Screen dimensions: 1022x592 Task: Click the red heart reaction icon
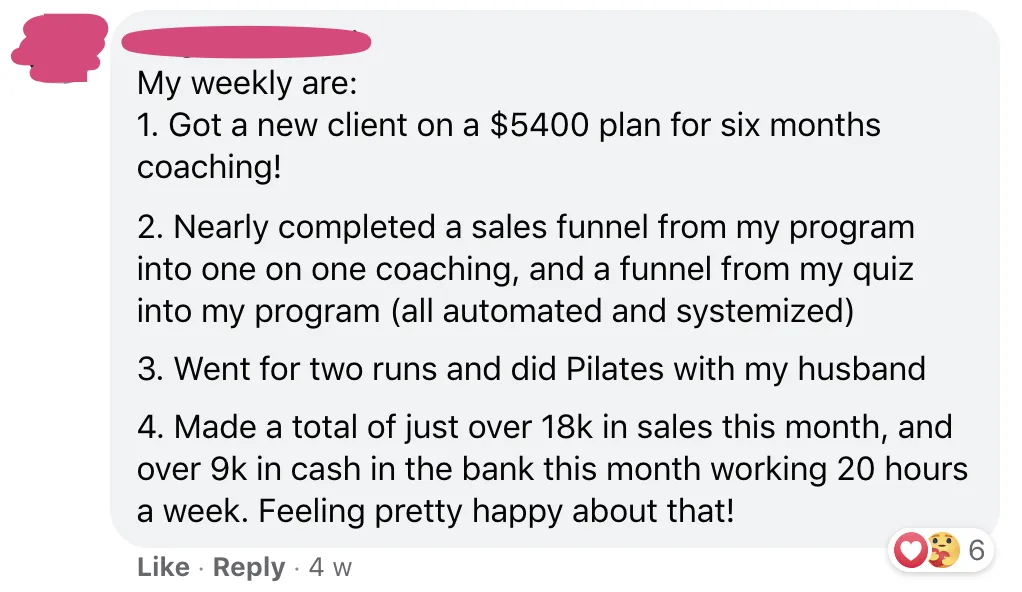tap(911, 550)
